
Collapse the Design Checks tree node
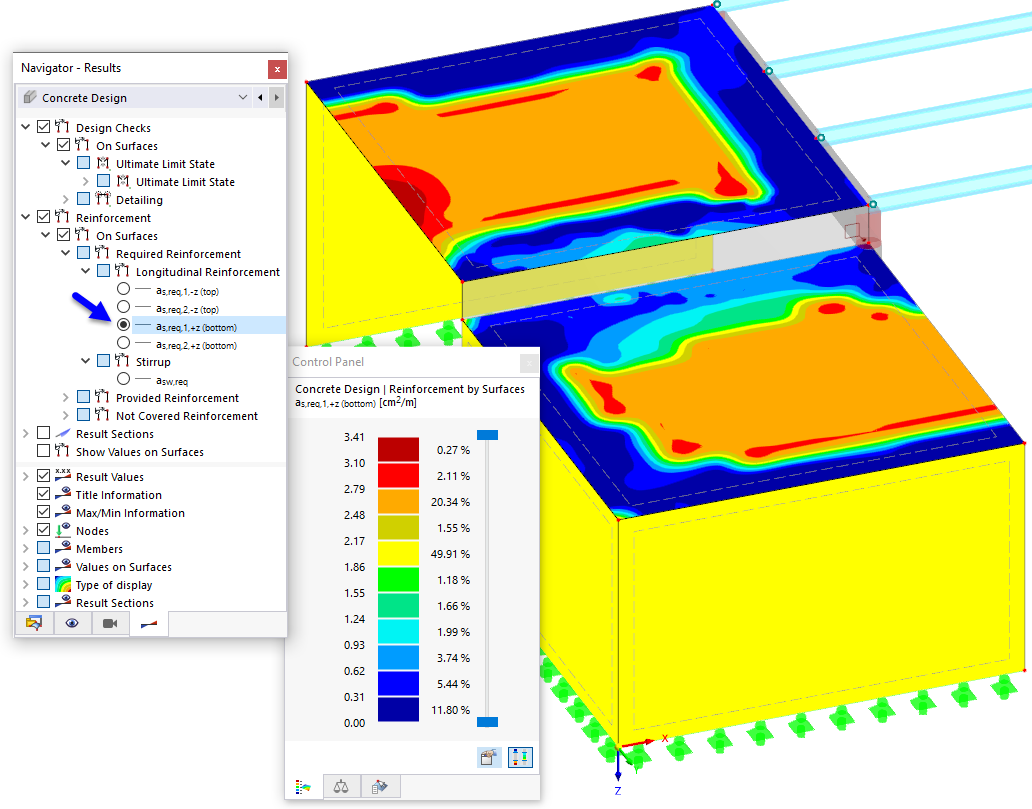click(x=26, y=126)
